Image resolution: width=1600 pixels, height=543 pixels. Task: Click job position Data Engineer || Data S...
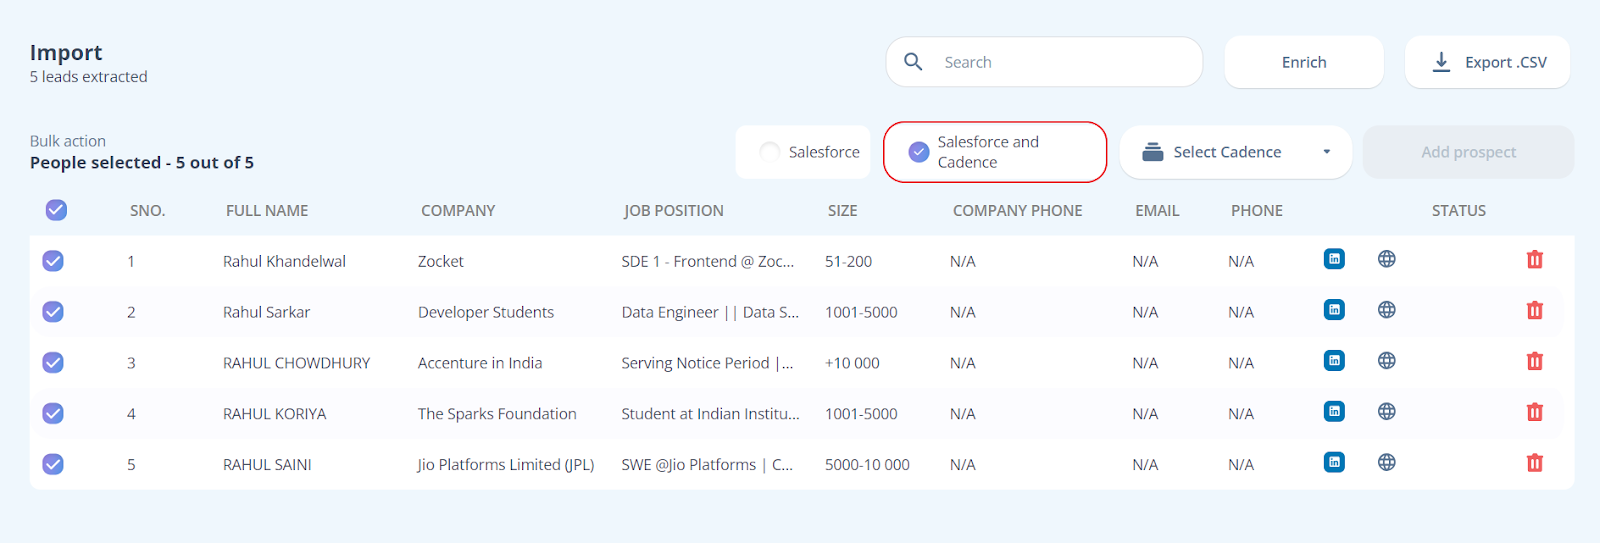(710, 312)
